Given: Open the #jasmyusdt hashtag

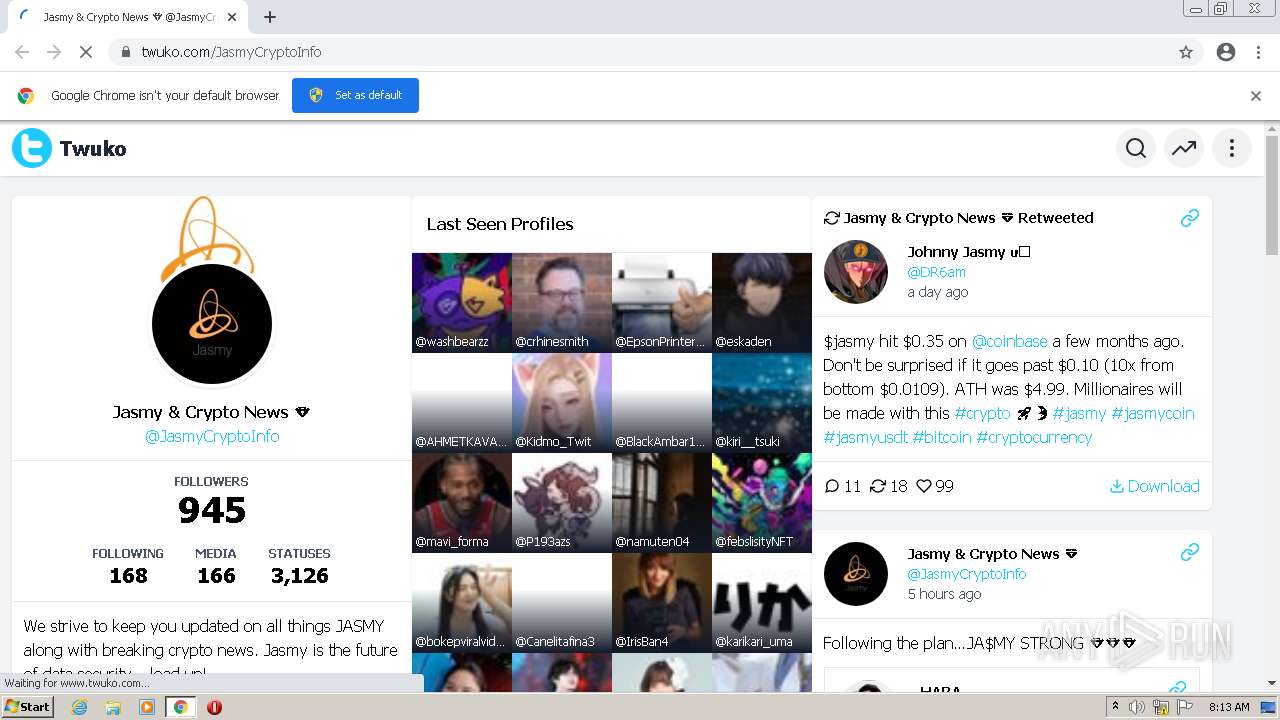Looking at the screenshot, I should coord(865,437).
